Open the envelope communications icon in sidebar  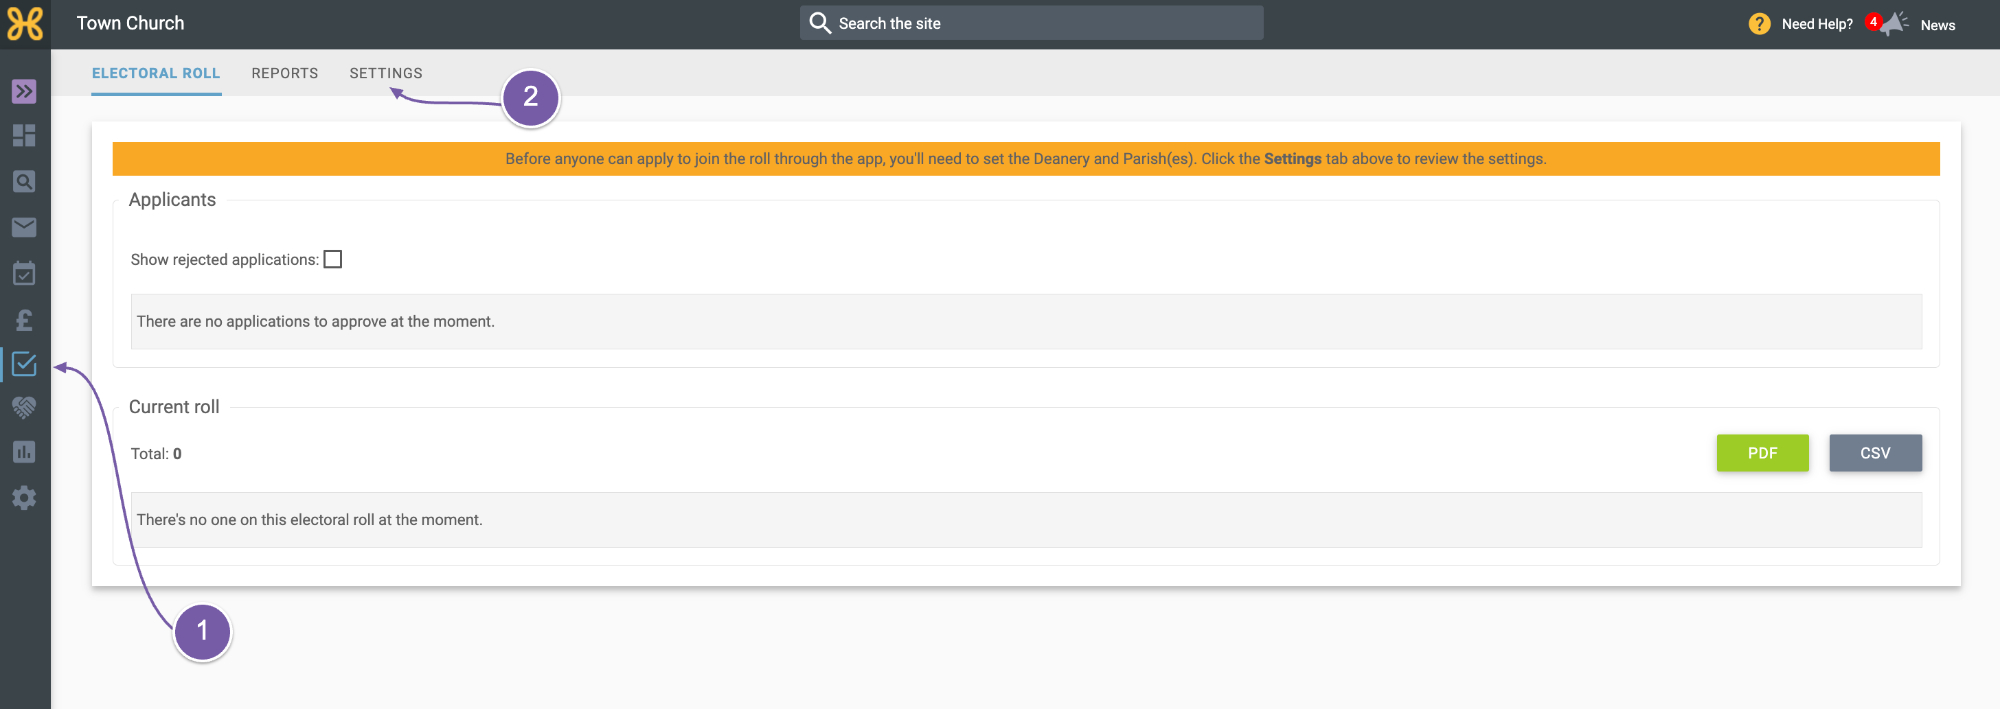[x=24, y=227]
